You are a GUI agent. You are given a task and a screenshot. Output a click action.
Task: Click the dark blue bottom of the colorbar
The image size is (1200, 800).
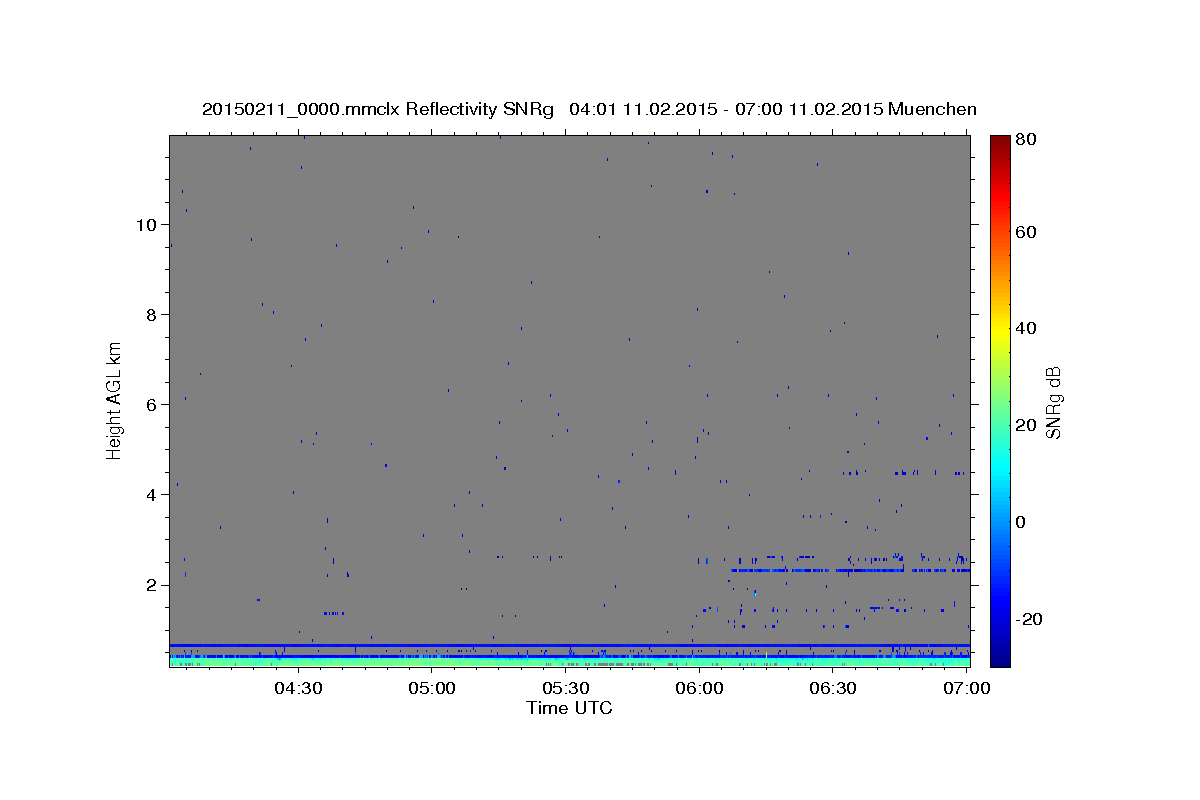coord(1000,655)
